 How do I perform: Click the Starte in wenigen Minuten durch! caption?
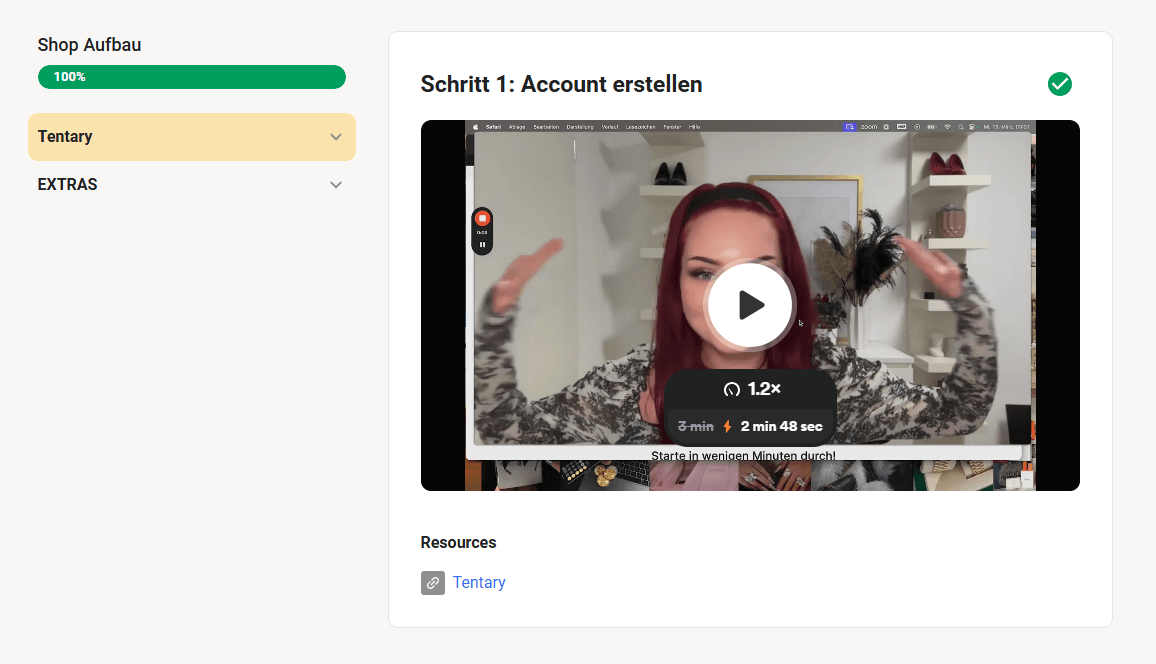pos(743,455)
